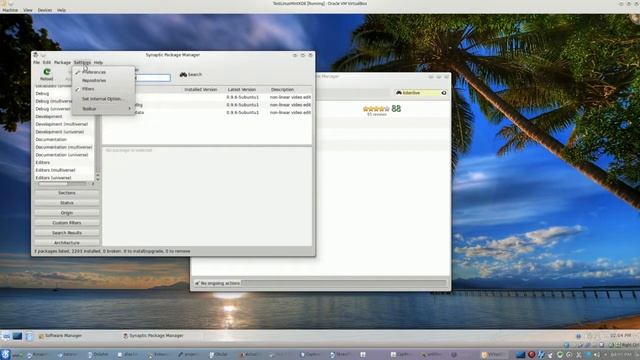The height and width of the screenshot is (360, 640).
Task: Open the Help menu in Synaptic
Action: [x=98, y=62]
